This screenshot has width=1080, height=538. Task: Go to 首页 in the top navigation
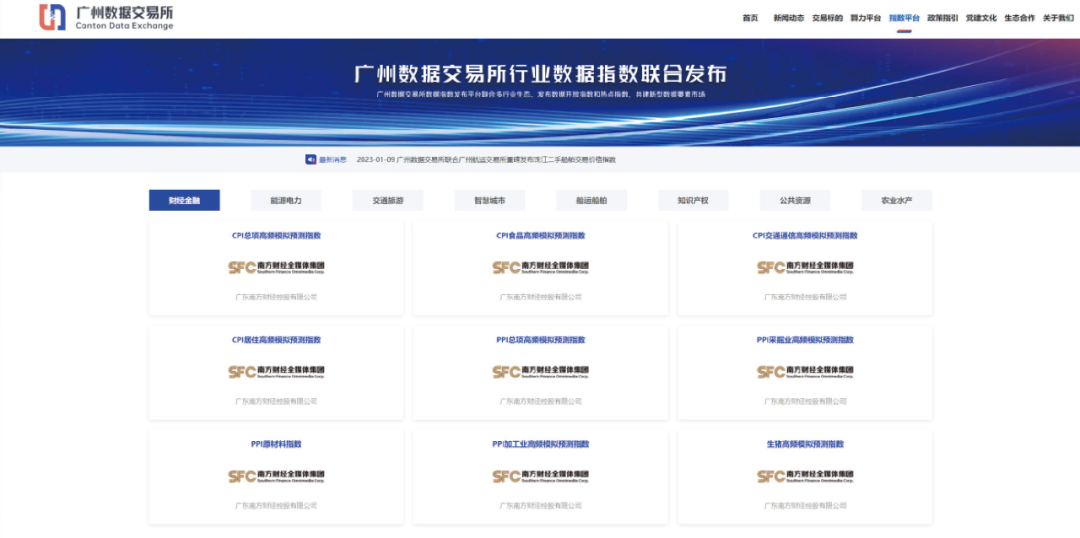(x=750, y=19)
